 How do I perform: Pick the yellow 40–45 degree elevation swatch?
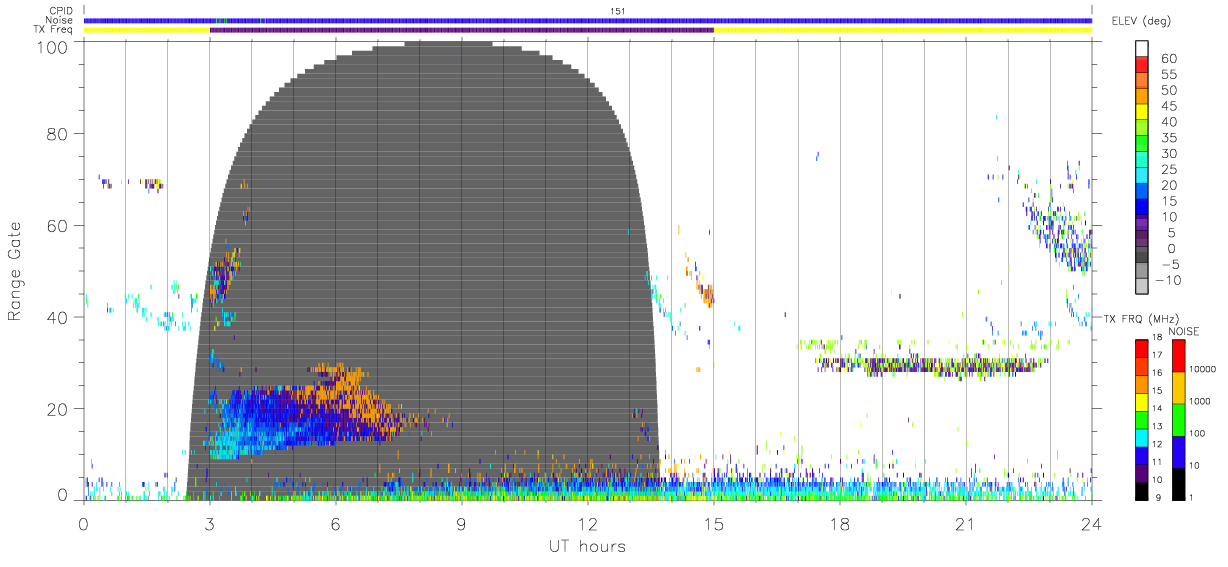[1142, 114]
